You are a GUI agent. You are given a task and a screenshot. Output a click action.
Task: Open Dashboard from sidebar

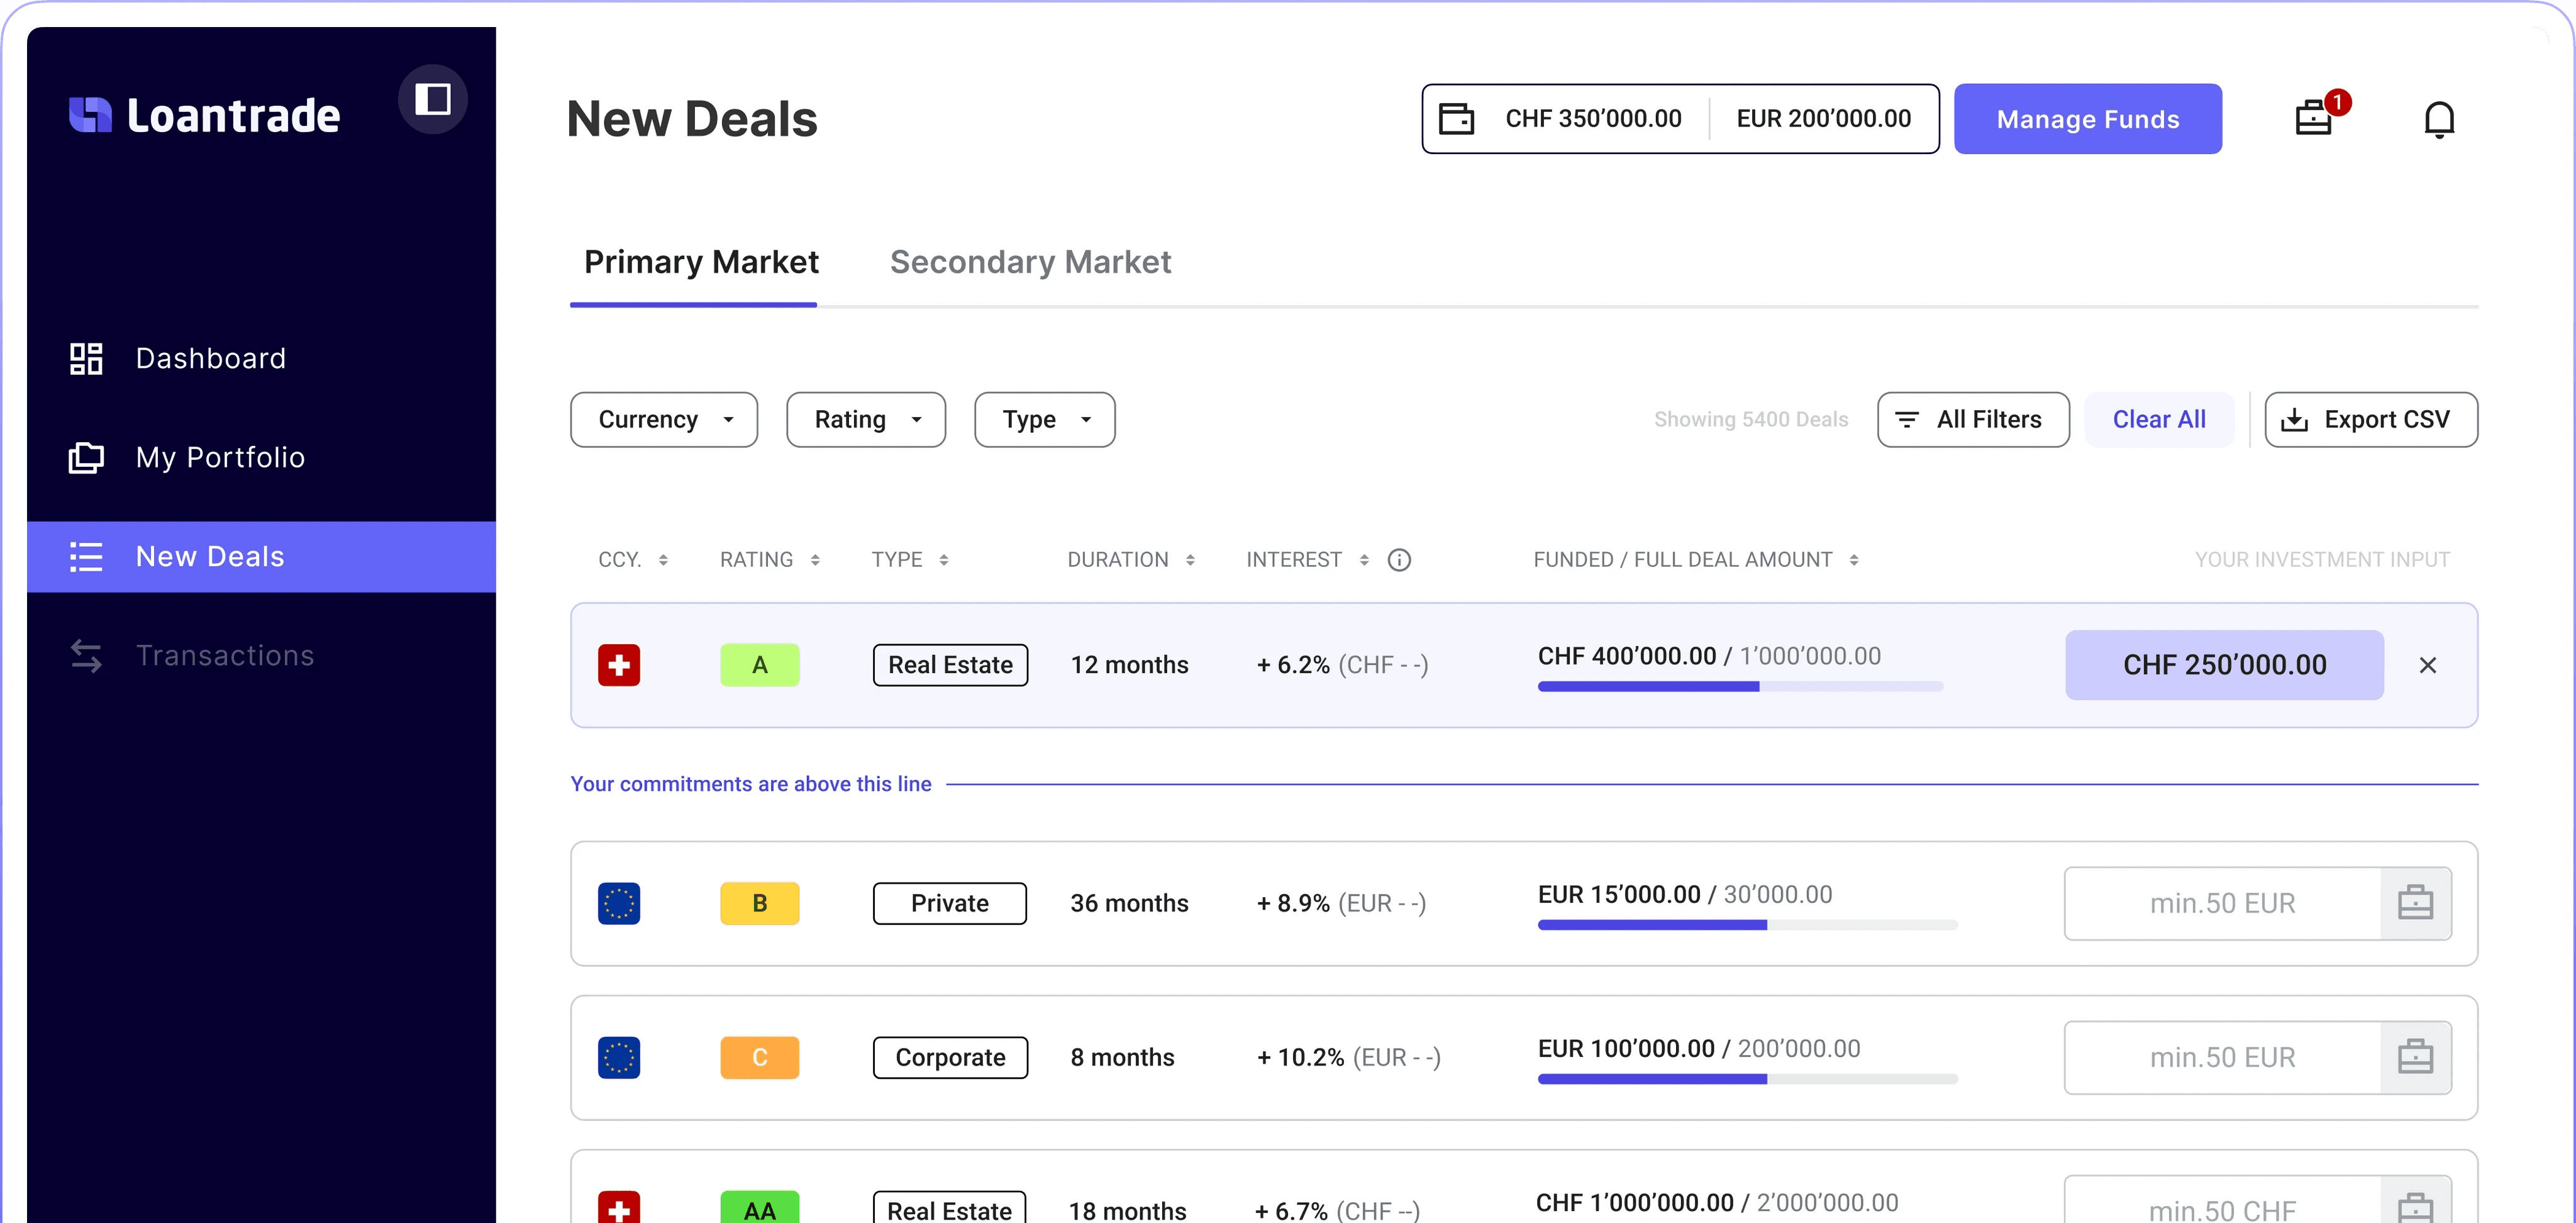[x=210, y=358]
